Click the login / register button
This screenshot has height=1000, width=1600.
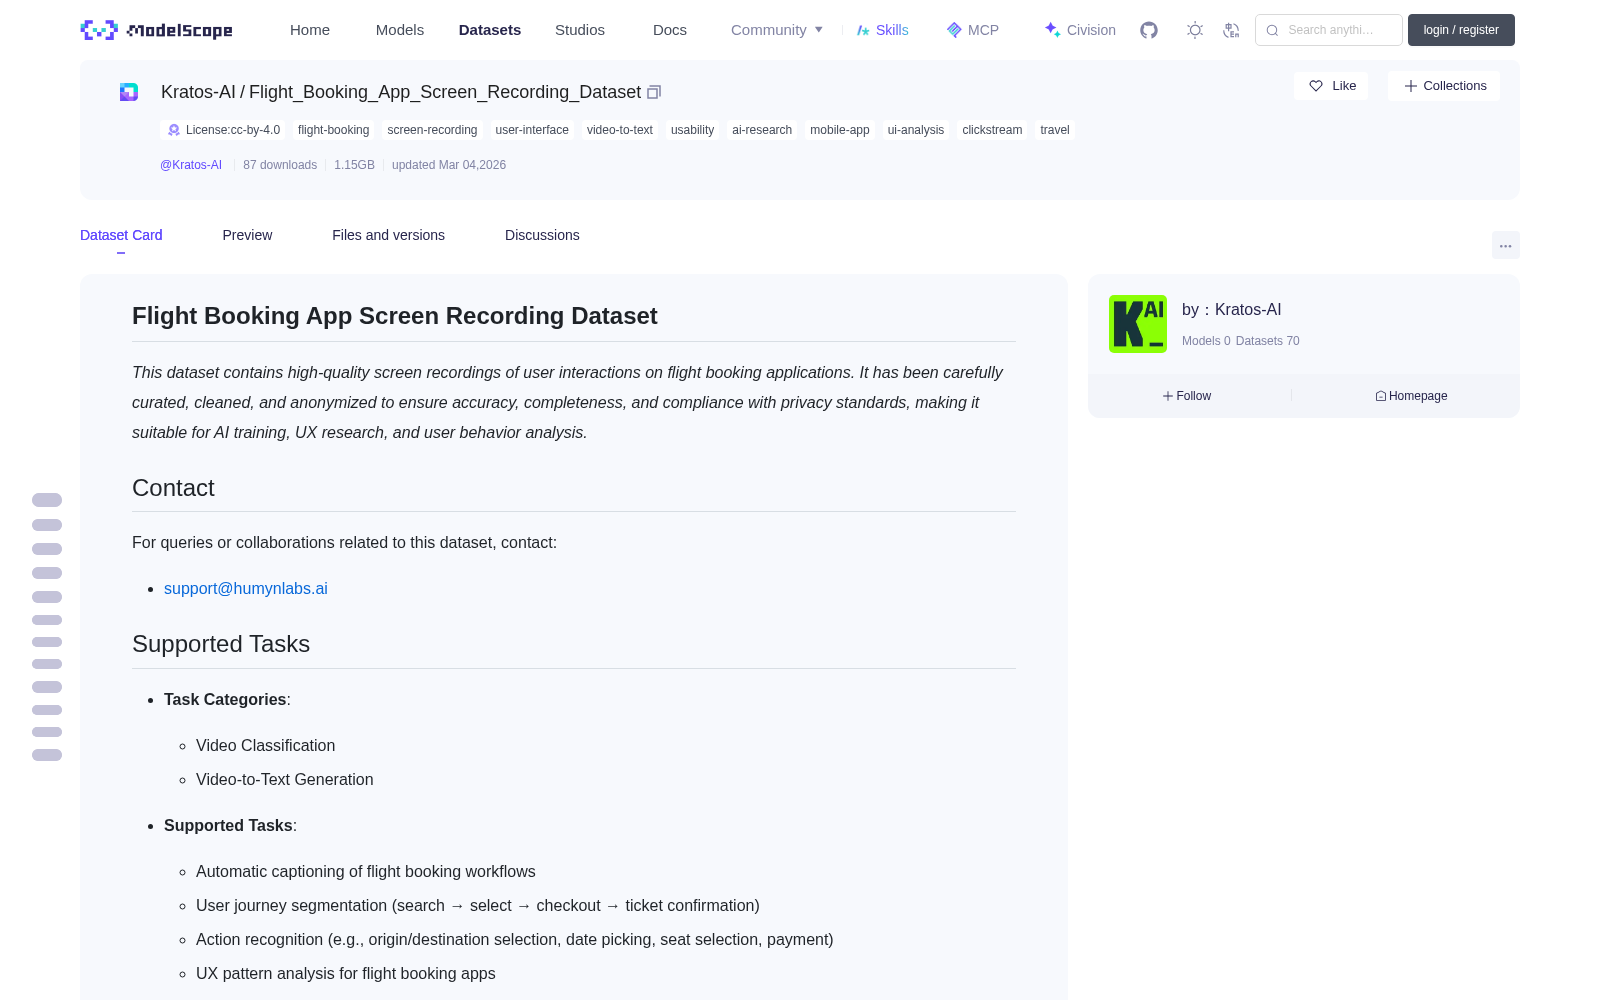(x=1461, y=30)
